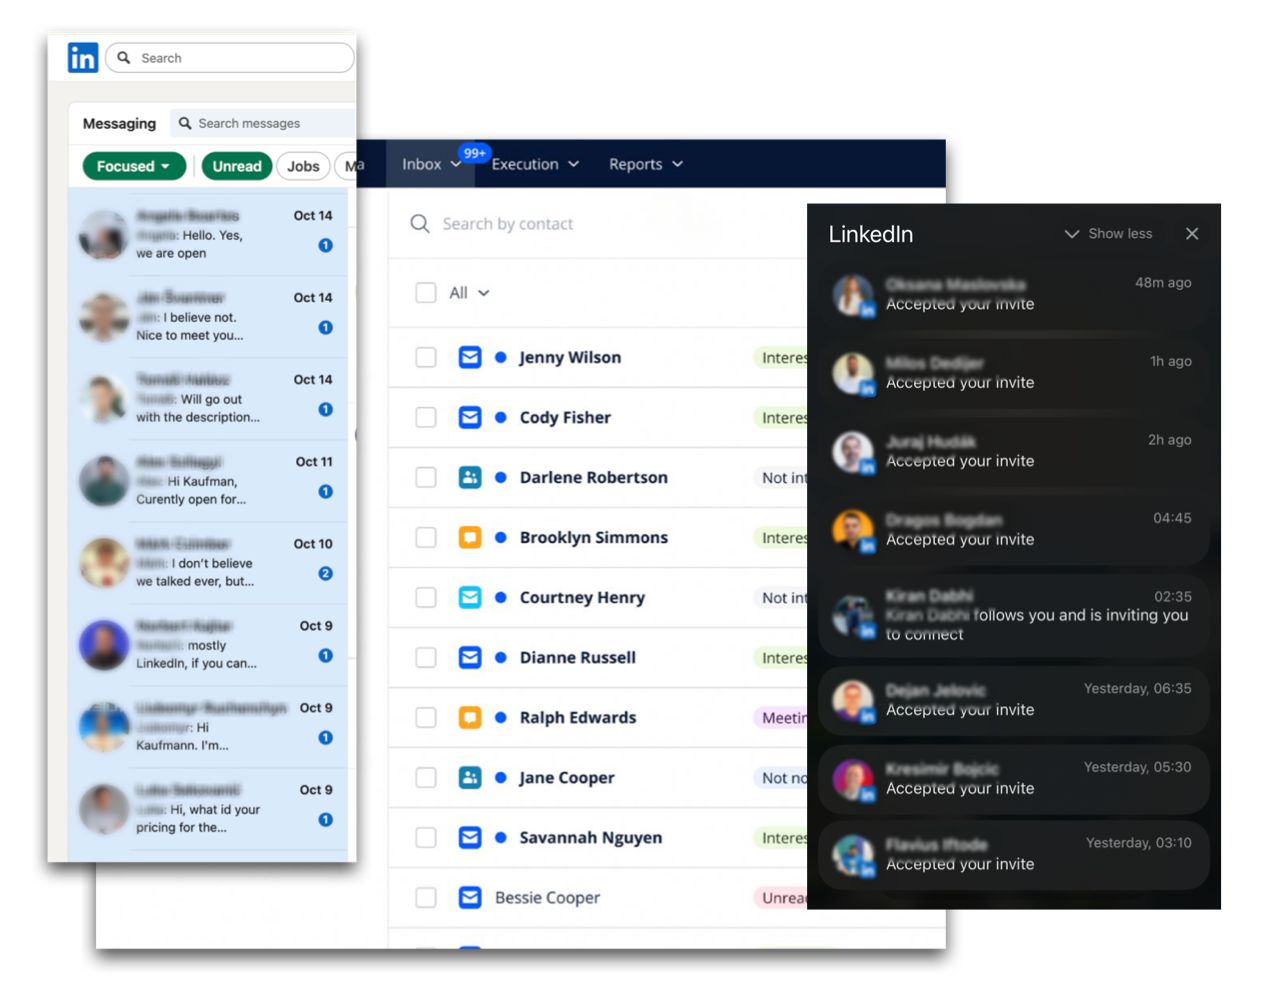This screenshot has width=1264, height=990.
Task: Tick the checkbox for Cody Fisher
Action: pos(426,417)
